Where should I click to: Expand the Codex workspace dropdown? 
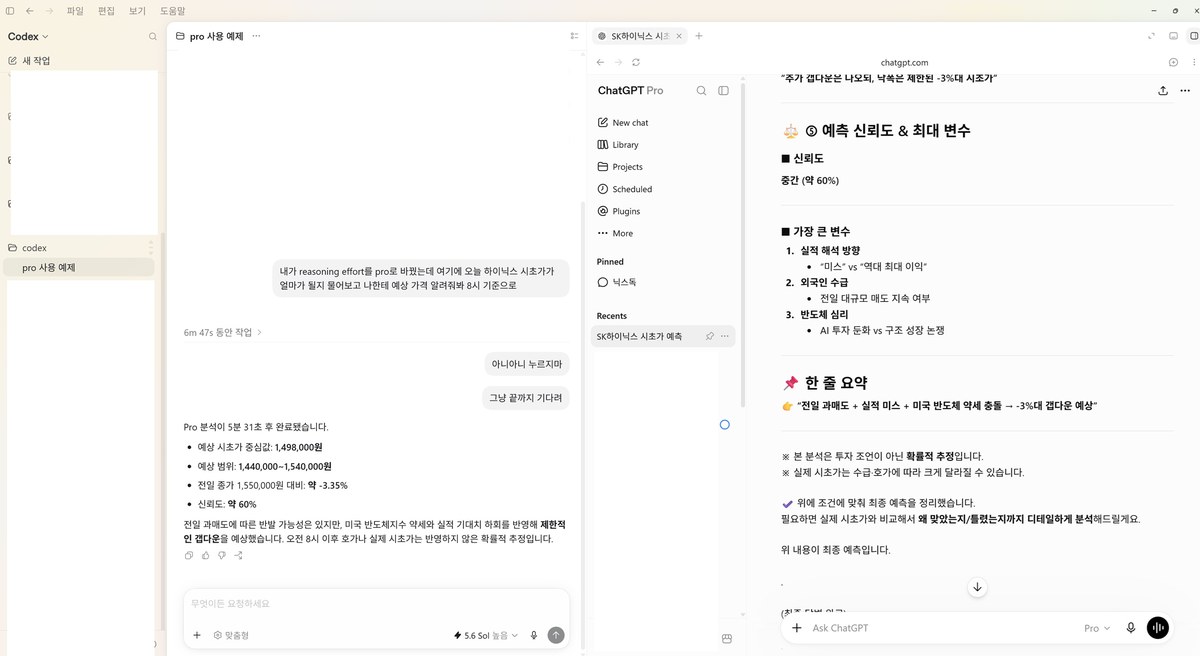(28, 36)
